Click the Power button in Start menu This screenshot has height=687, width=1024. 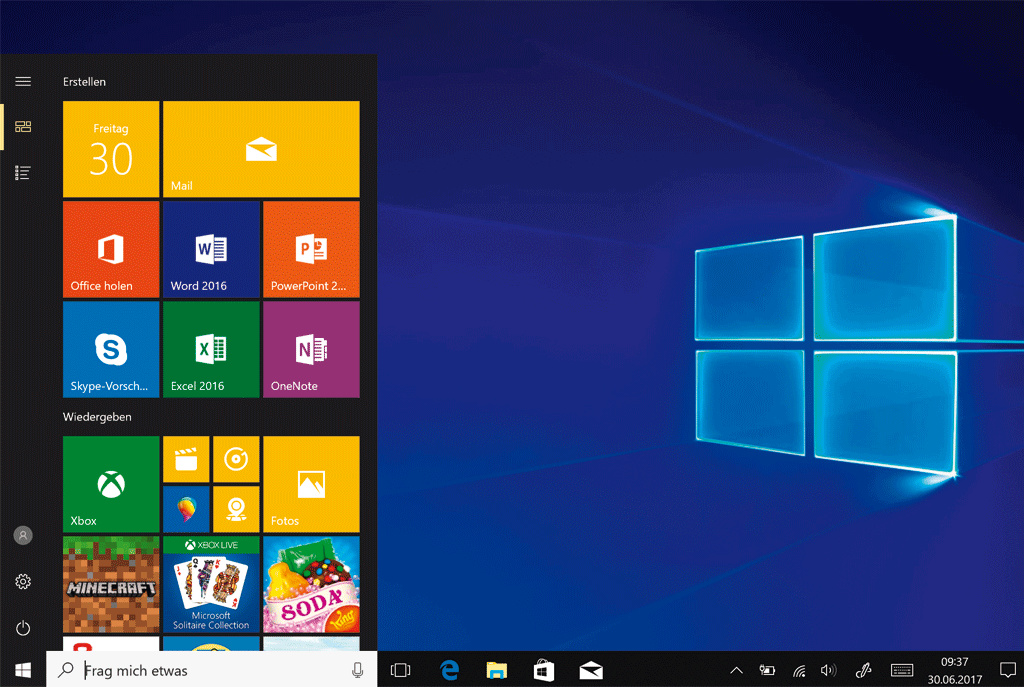(23, 628)
